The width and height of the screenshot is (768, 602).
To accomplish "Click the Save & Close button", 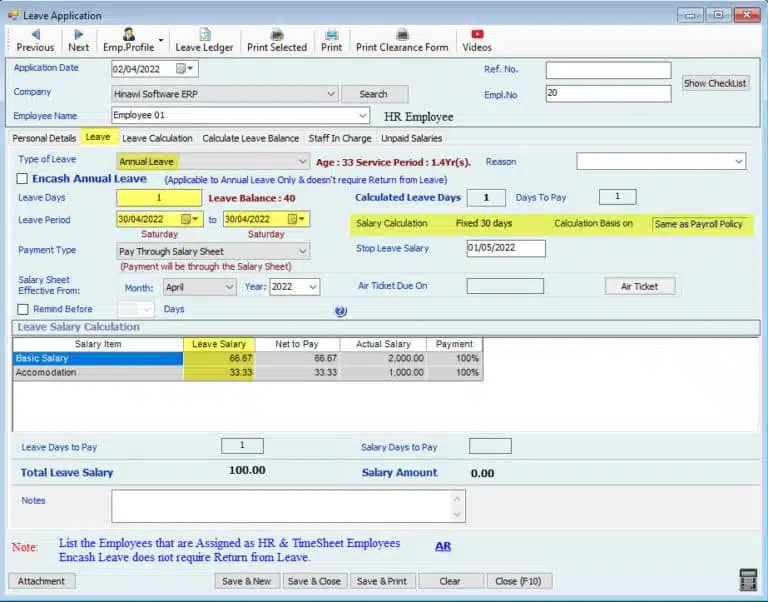I will (314, 581).
